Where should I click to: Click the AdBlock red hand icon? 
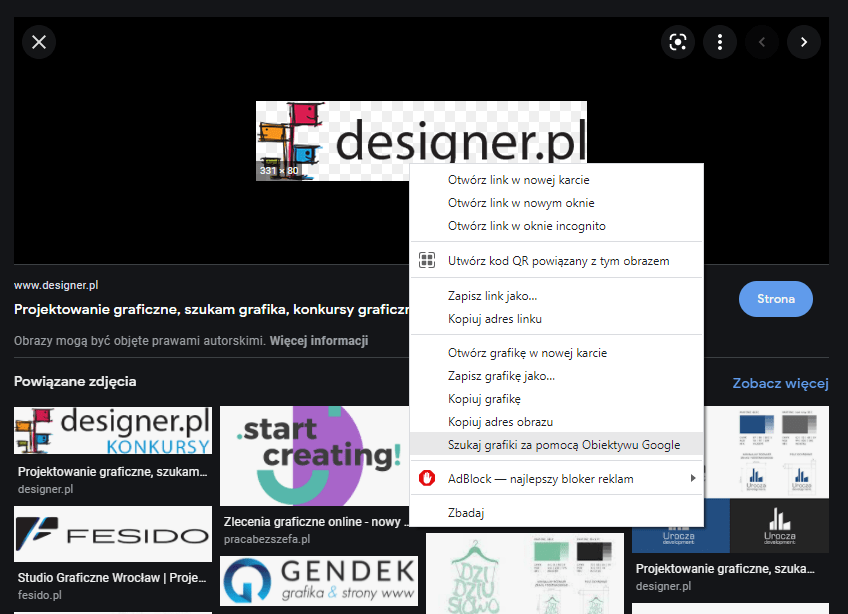click(x=428, y=479)
